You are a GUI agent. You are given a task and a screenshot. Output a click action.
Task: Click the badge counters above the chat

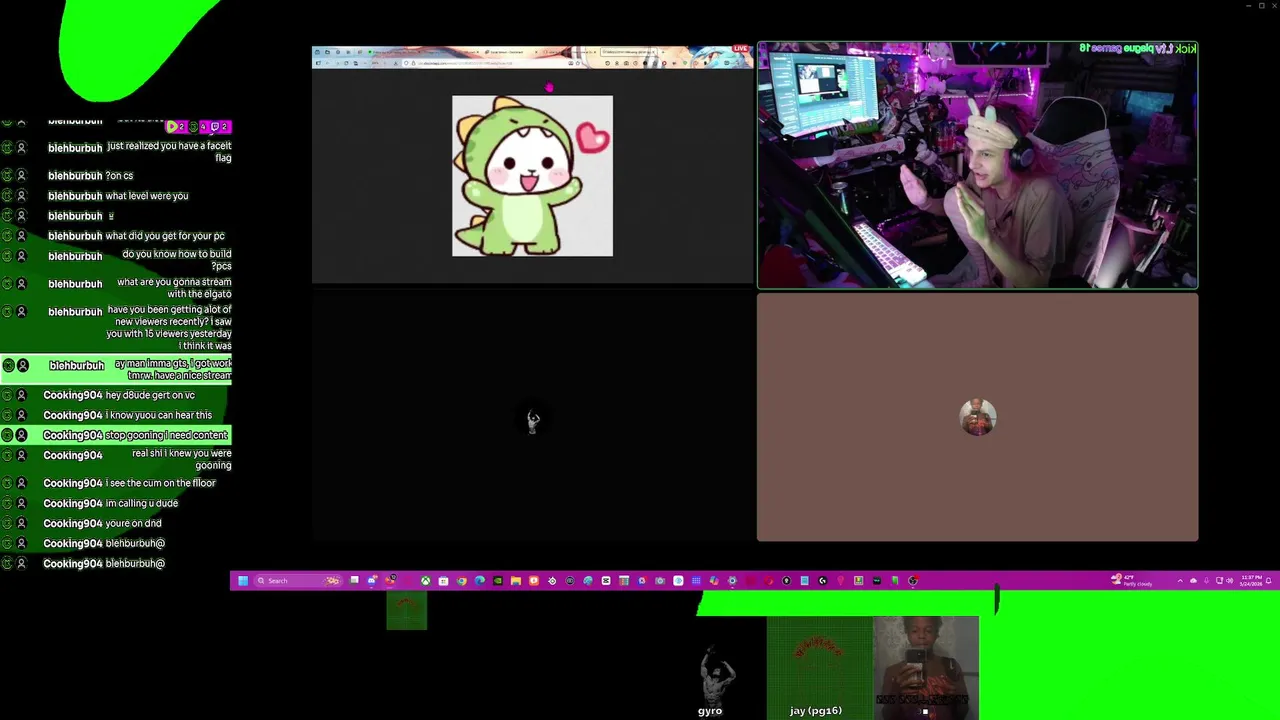coord(197,127)
